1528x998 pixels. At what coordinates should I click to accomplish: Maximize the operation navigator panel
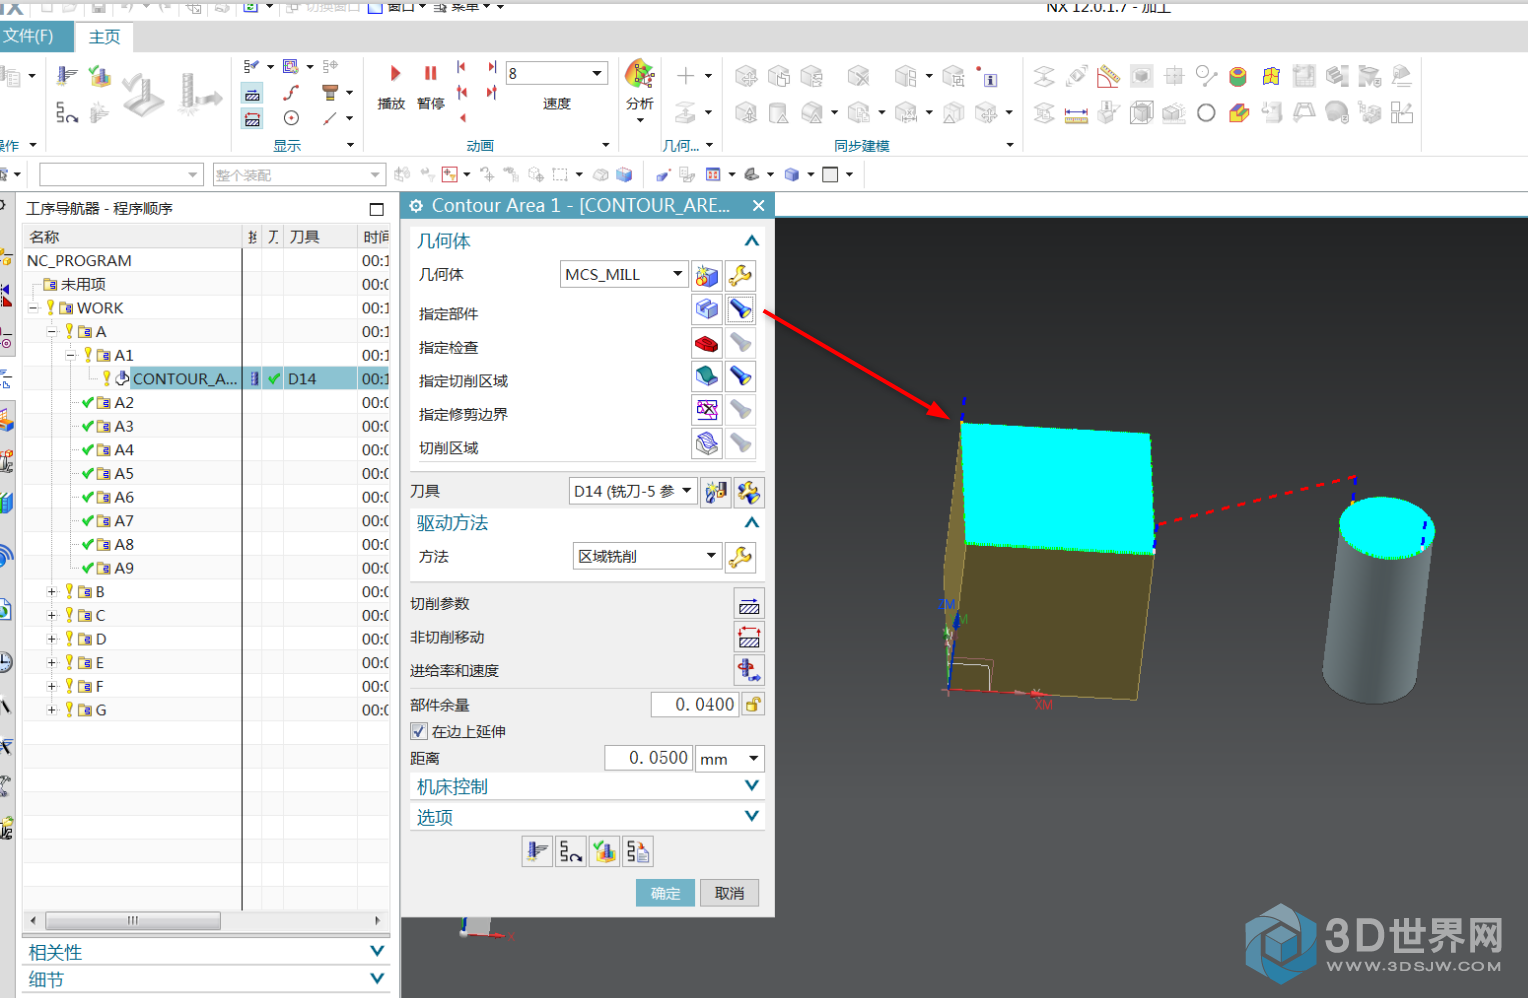point(377,209)
